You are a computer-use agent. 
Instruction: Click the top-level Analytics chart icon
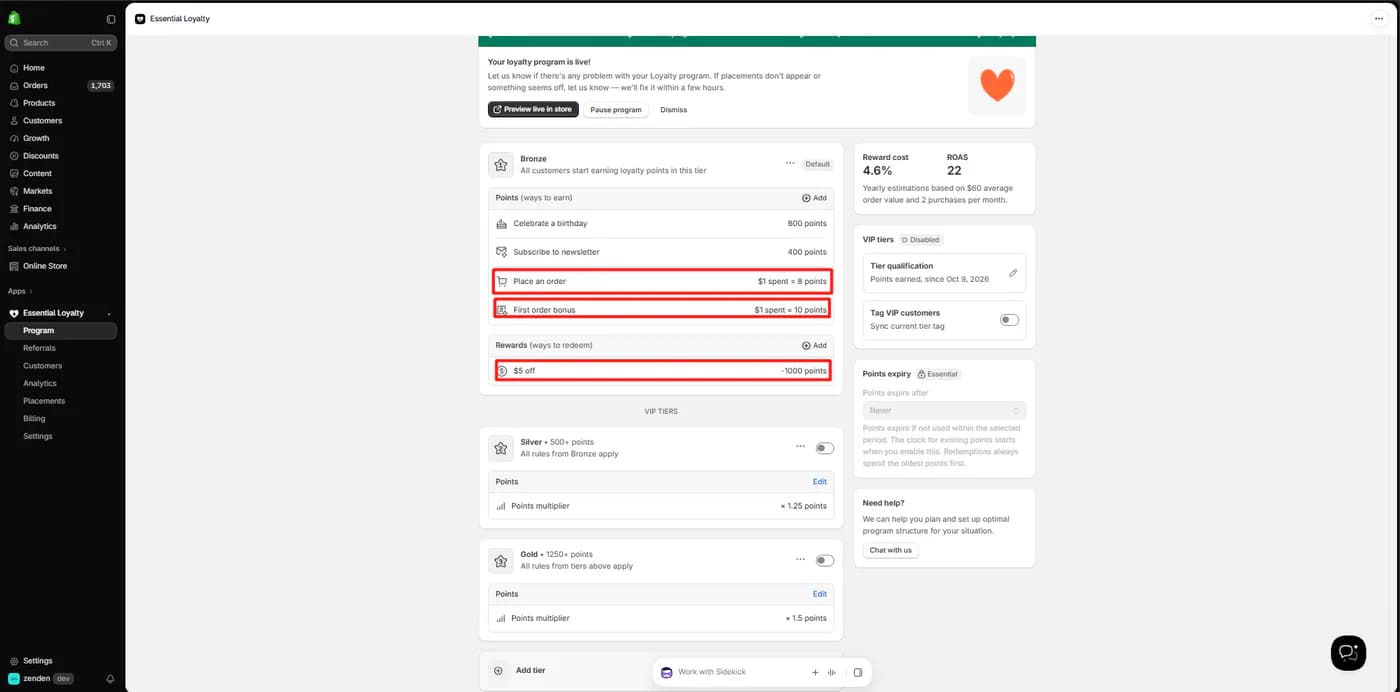click(x=14, y=226)
